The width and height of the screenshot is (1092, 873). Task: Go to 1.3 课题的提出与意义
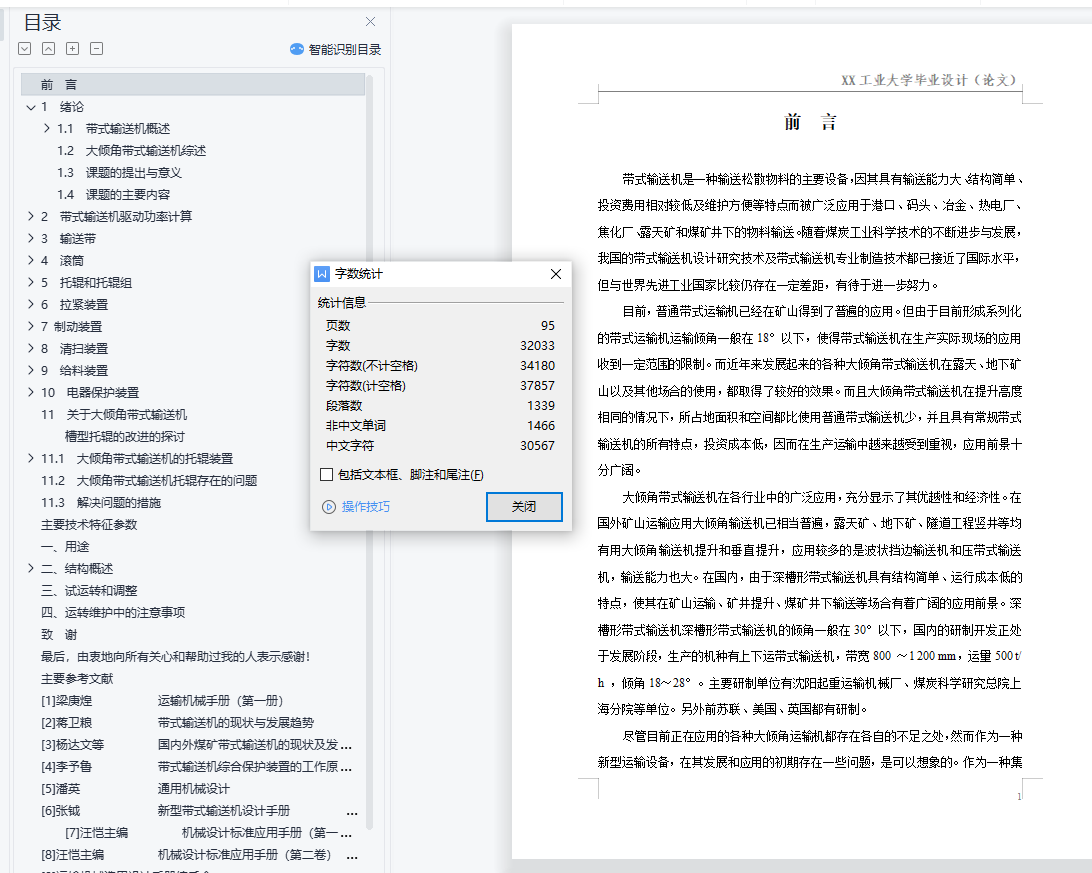(x=119, y=173)
